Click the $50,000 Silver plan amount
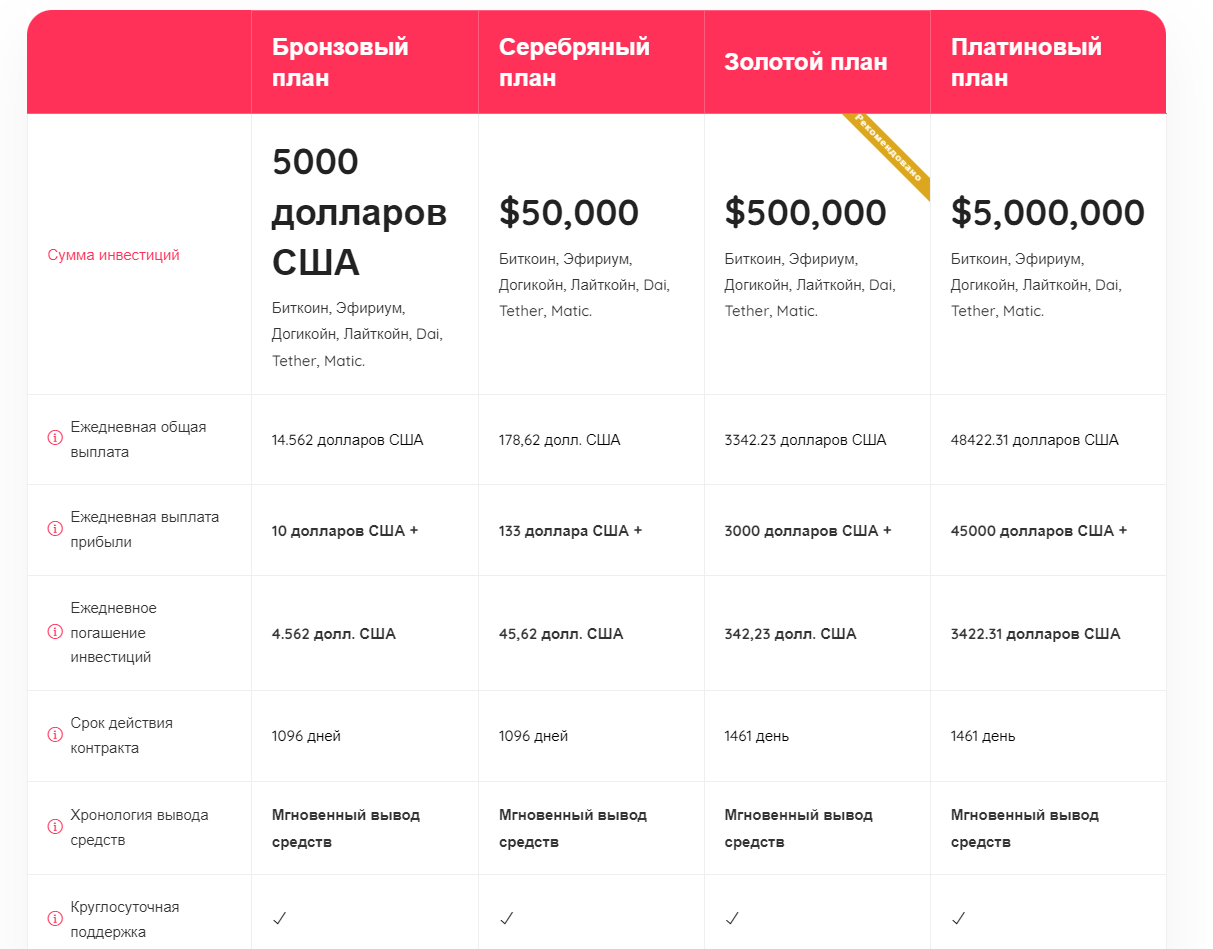Image resolution: width=1213 pixels, height=949 pixels. click(568, 213)
